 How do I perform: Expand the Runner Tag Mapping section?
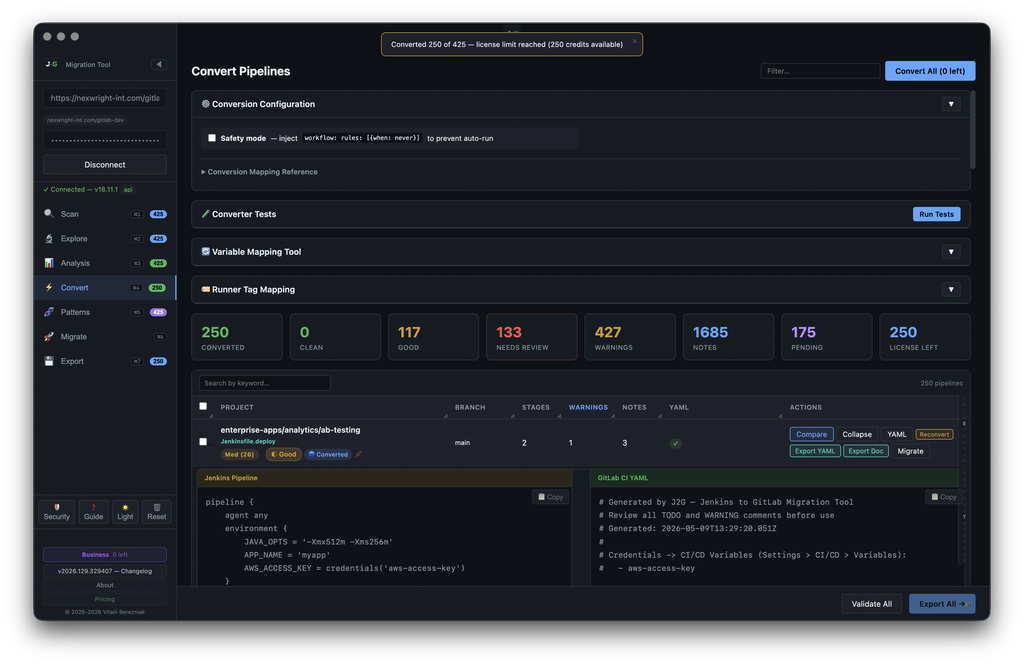click(951, 289)
